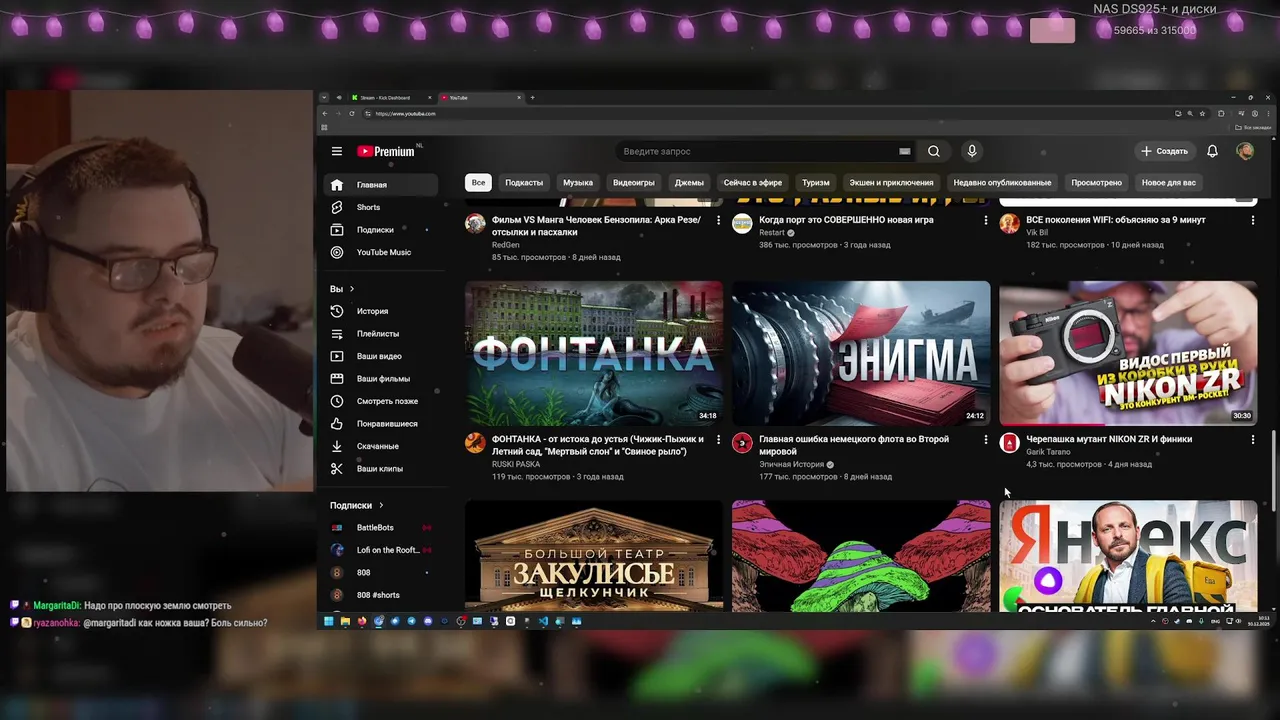Viewport: 1280px width, 720px height.
Task: Open the account avatar menu
Action: pos(1245,151)
